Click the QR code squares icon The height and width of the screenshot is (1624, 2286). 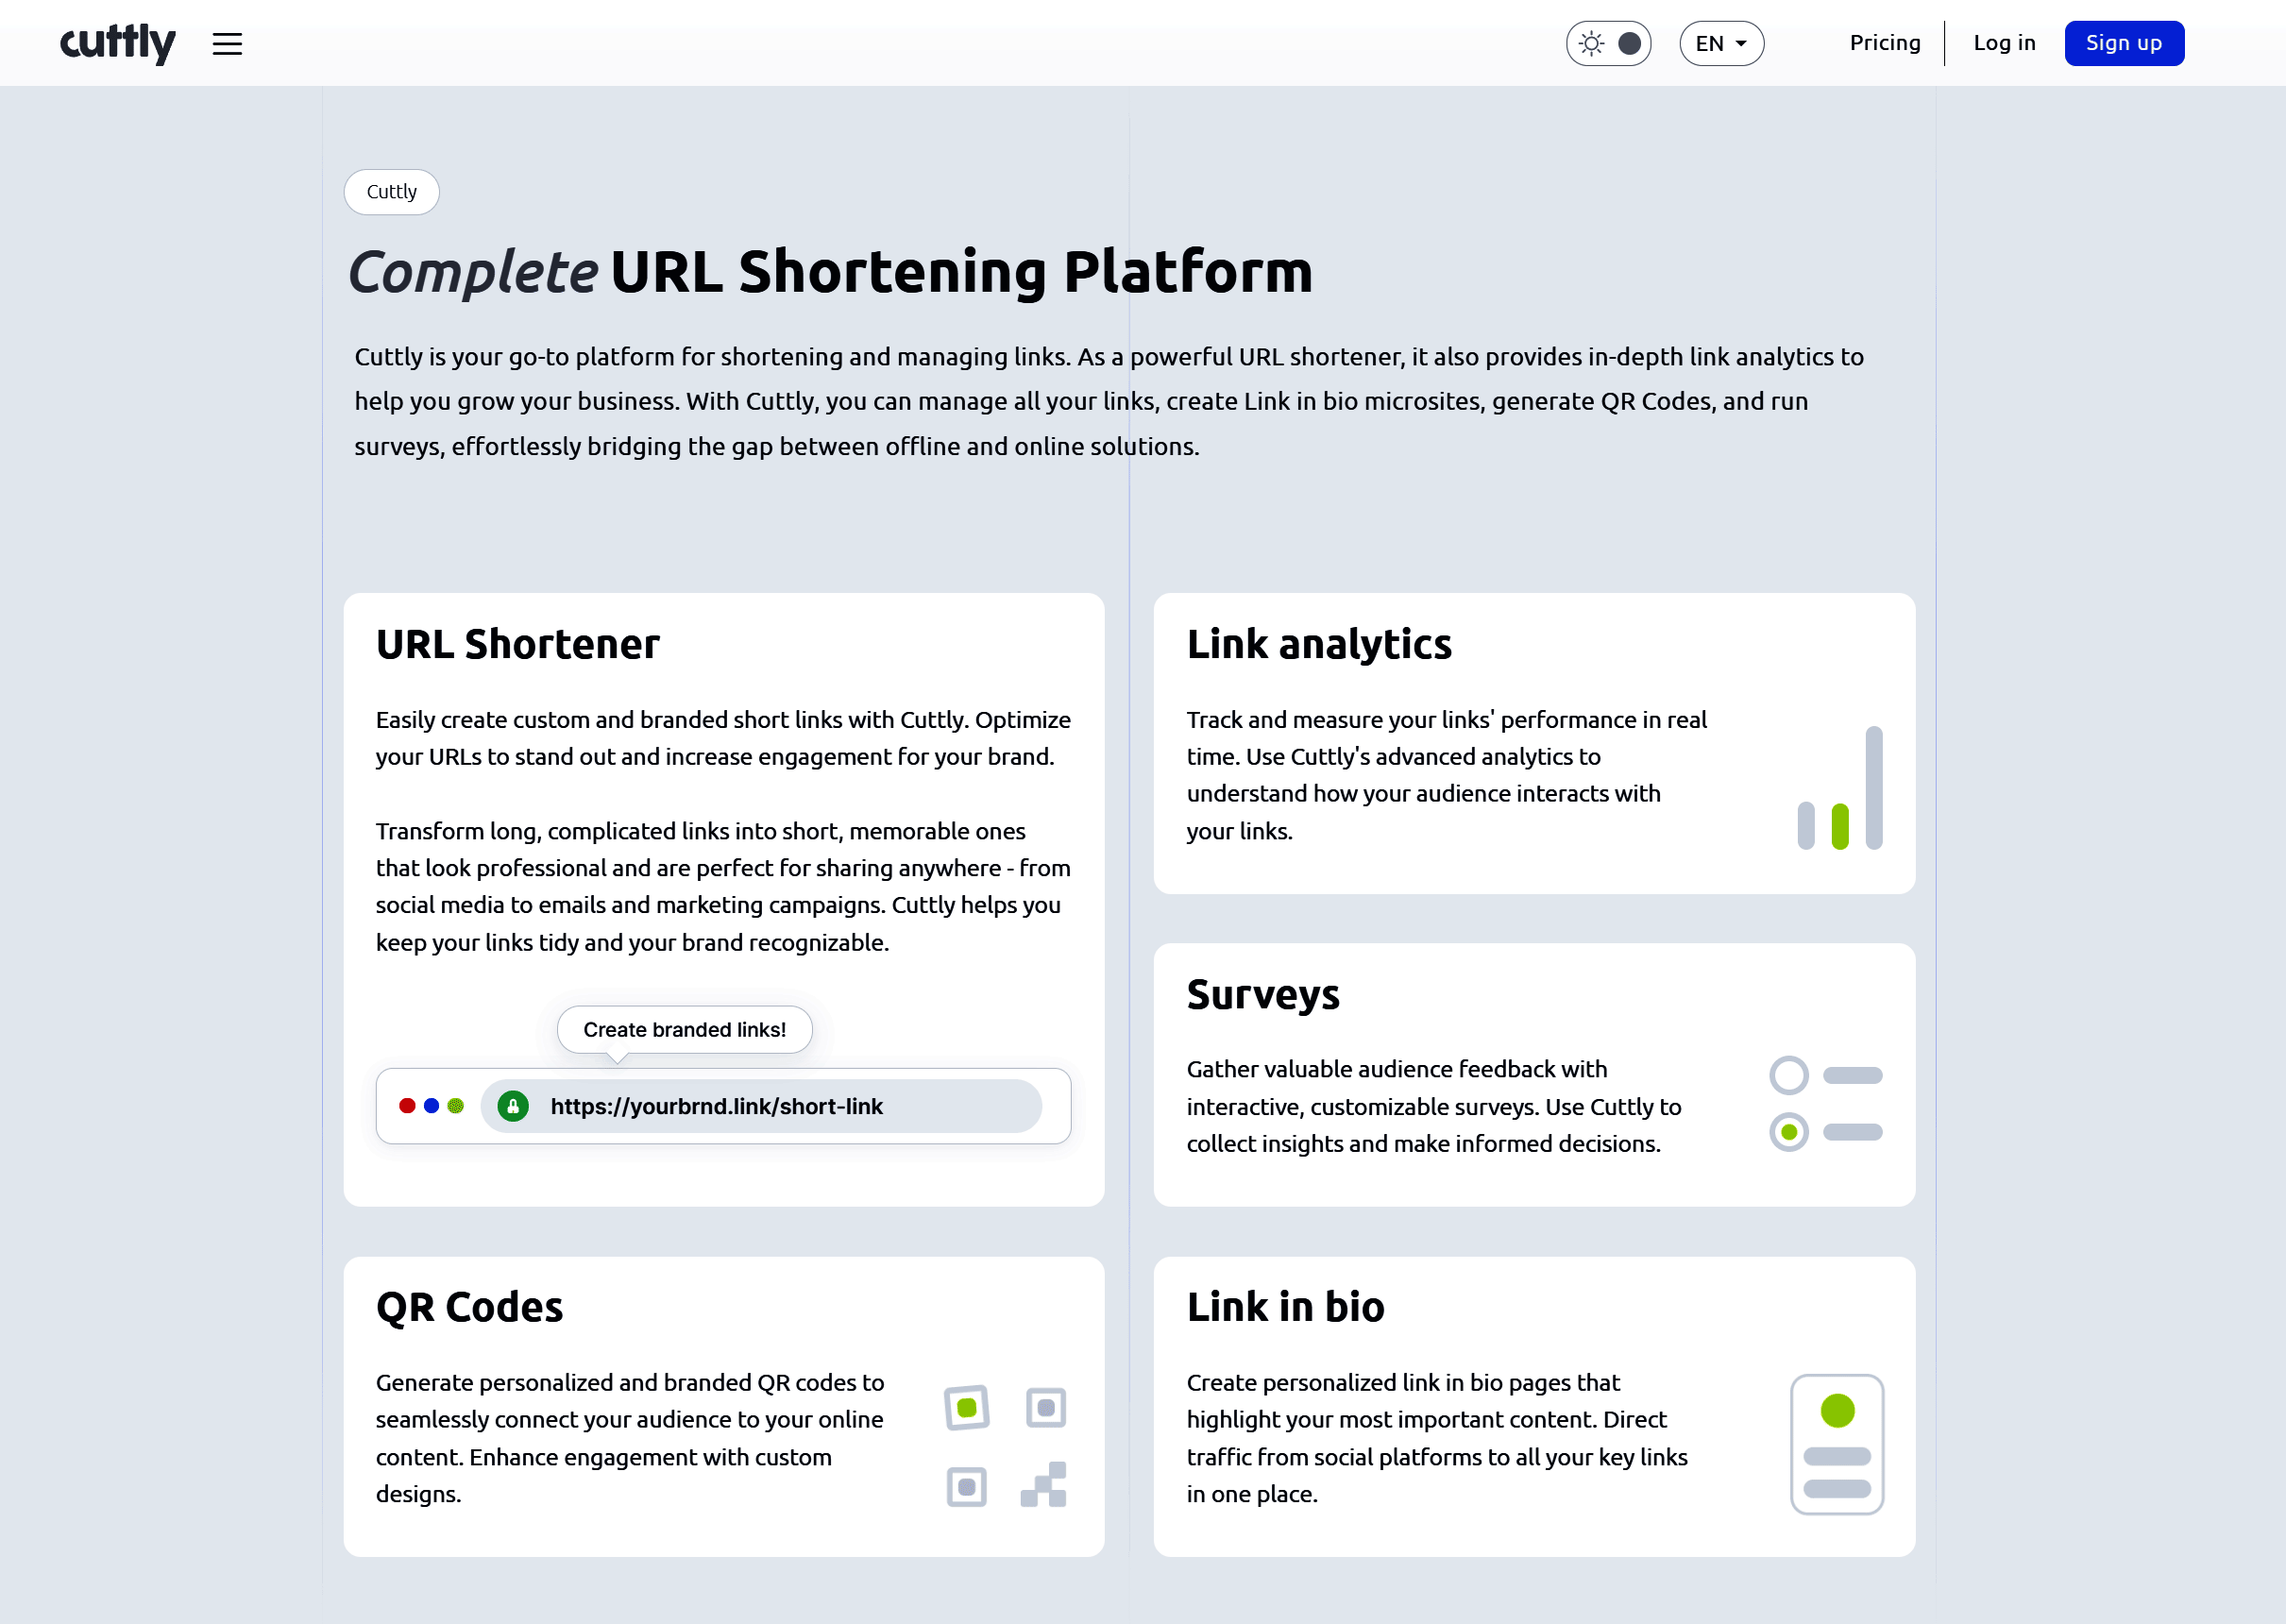pos(1005,1446)
